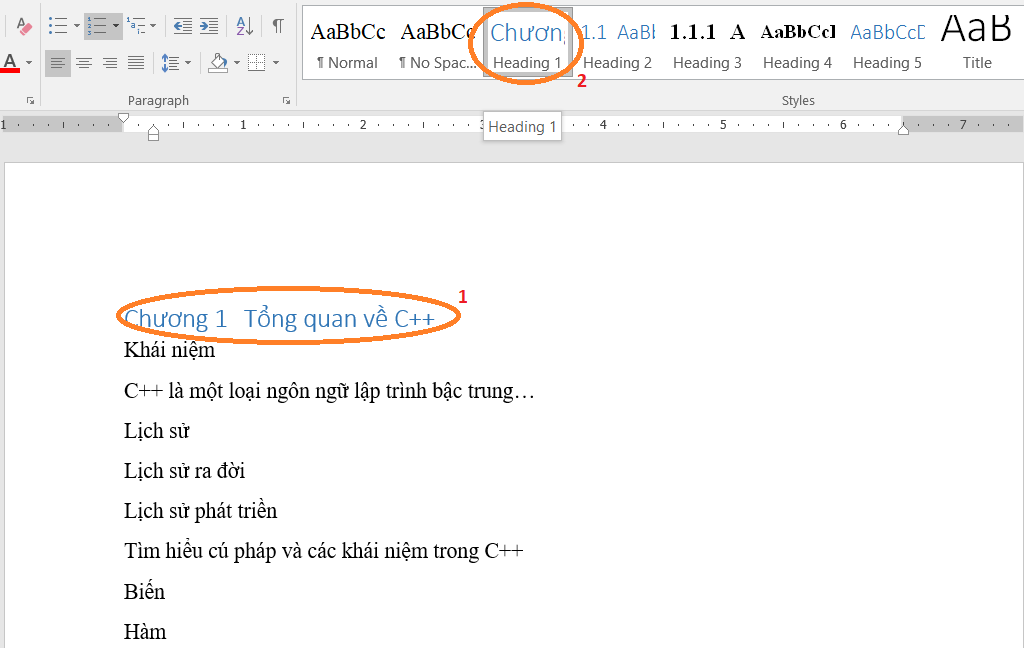Click the Sort icon

pos(243,26)
